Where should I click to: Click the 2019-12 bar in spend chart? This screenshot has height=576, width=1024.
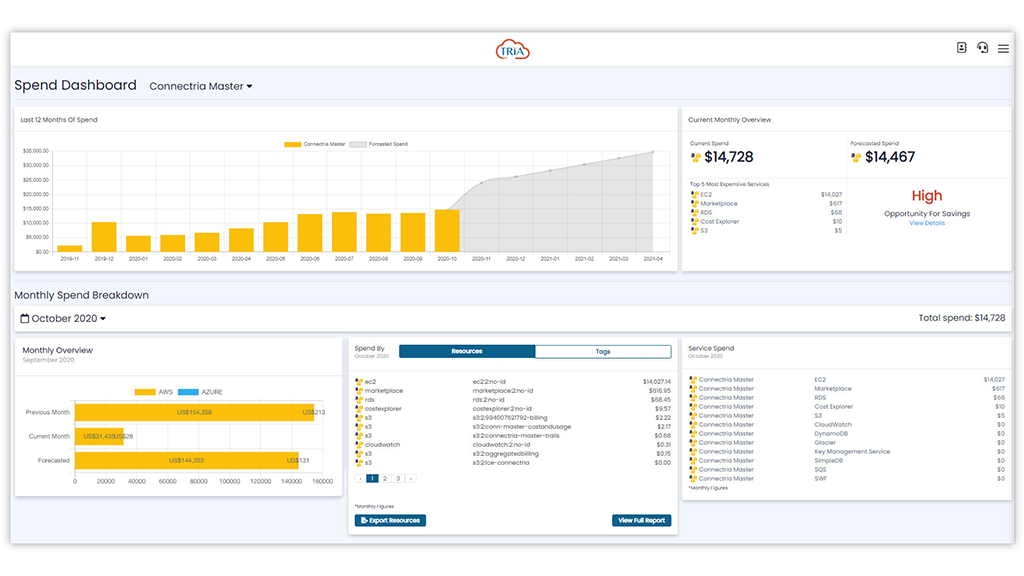coord(104,237)
